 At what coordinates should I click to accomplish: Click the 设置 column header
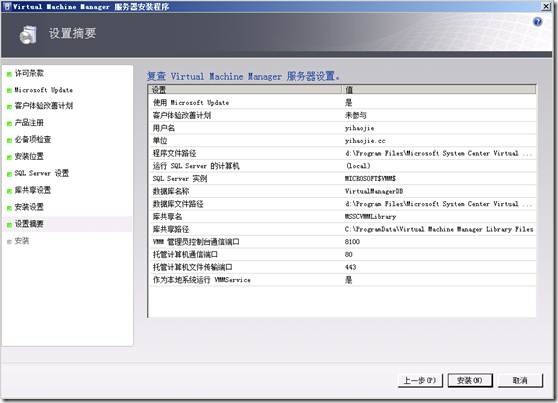[245, 89]
